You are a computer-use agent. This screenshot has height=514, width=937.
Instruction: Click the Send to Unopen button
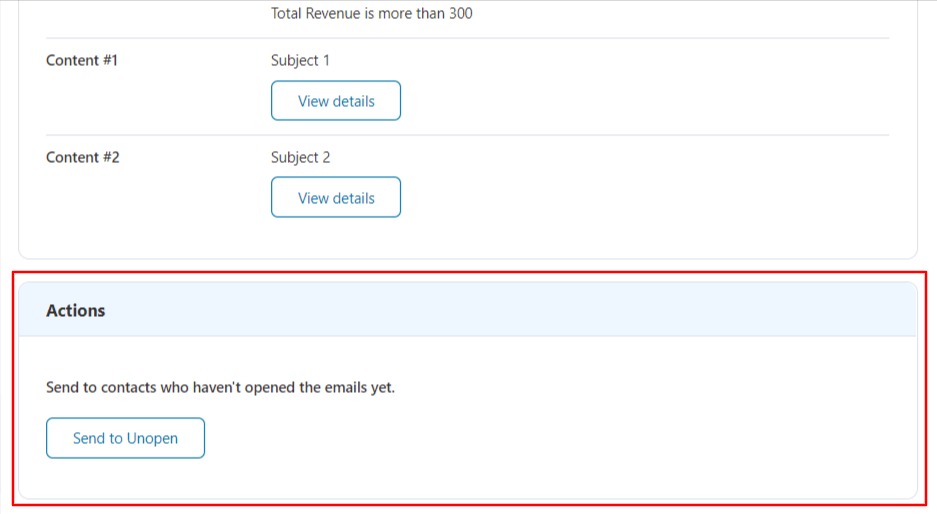click(x=125, y=438)
